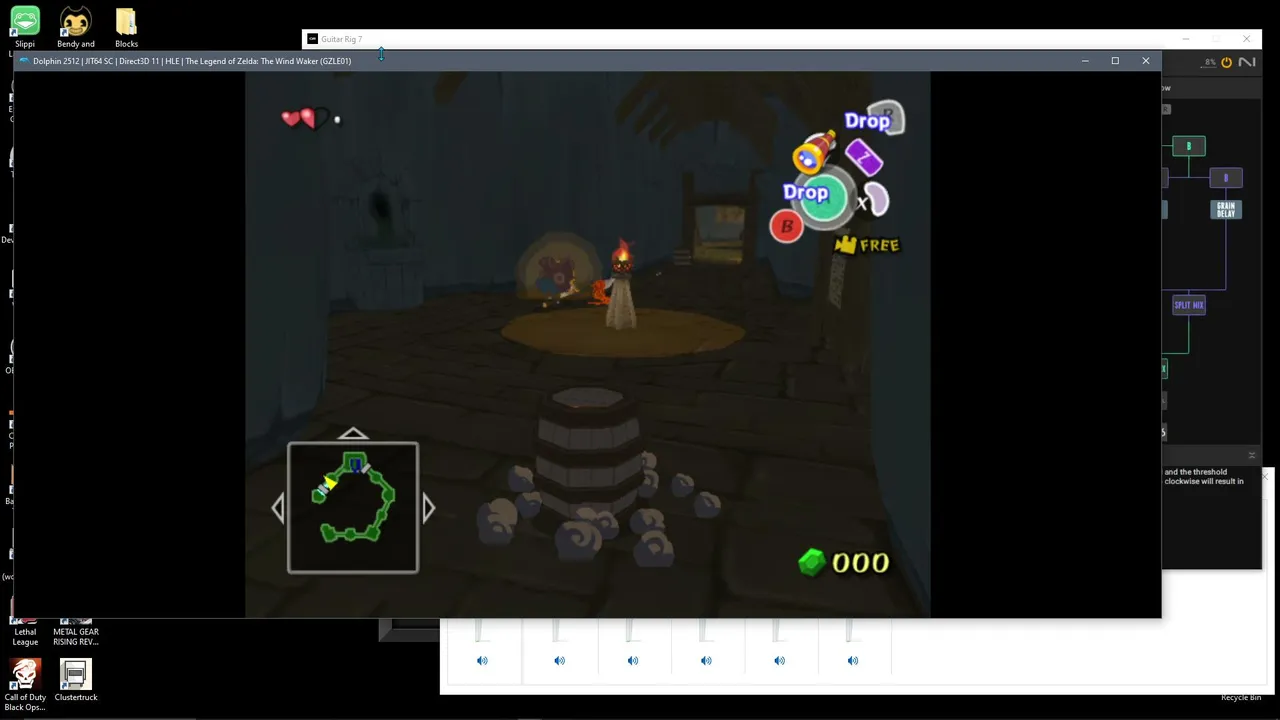This screenshot has width=1280, height=720.
Task: Click the barrel in the game room
Action: [588, 453]
